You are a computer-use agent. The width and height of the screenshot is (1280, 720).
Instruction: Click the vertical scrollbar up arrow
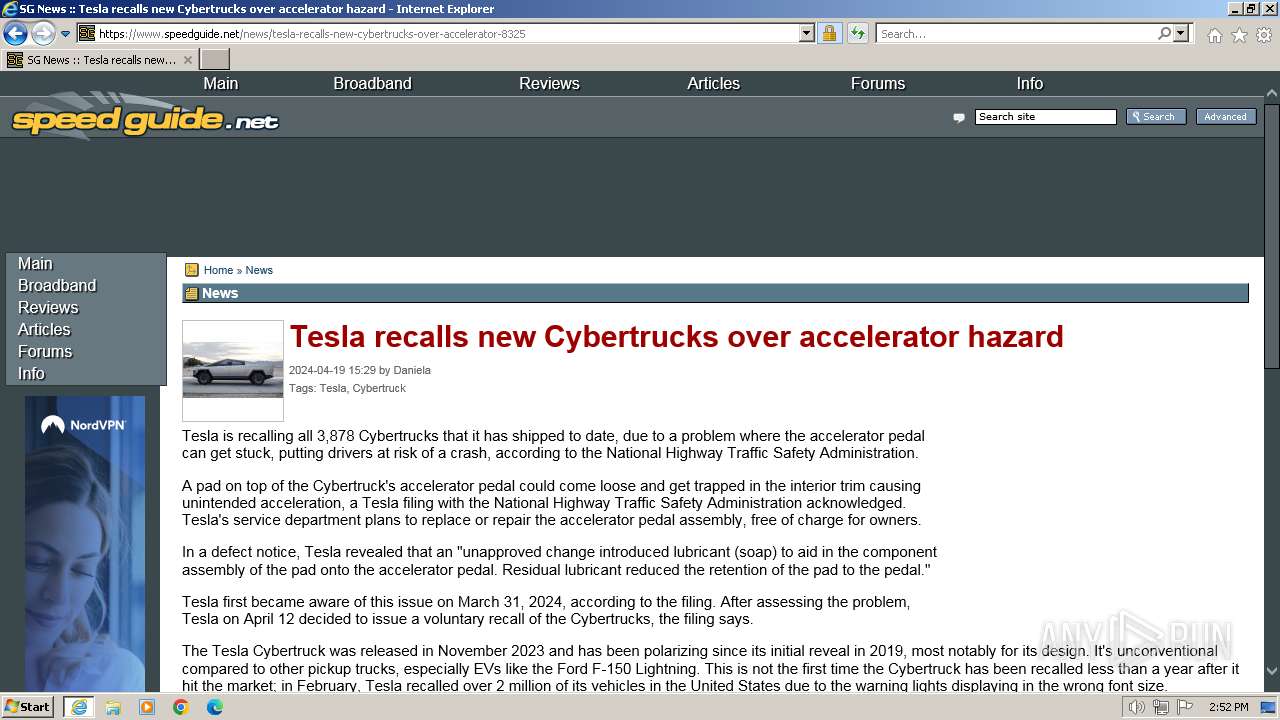1272,96
